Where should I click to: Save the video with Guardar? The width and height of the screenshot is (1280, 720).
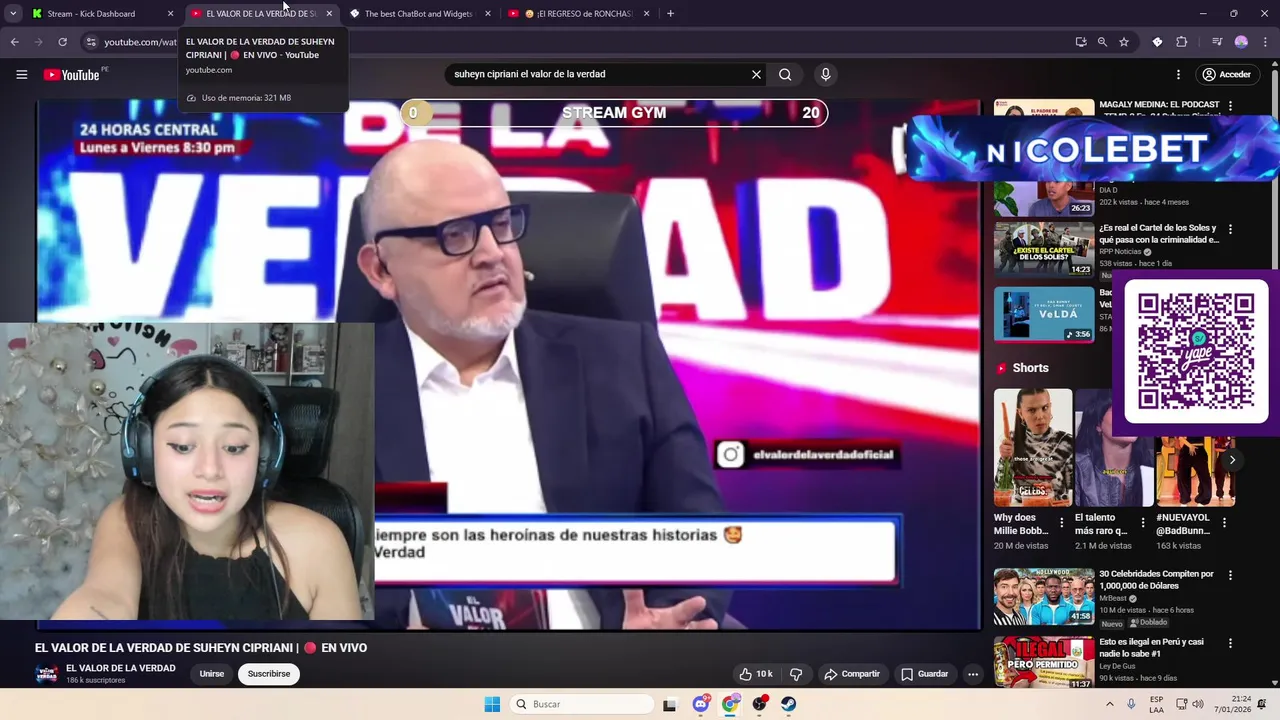[x=924, y=674]
